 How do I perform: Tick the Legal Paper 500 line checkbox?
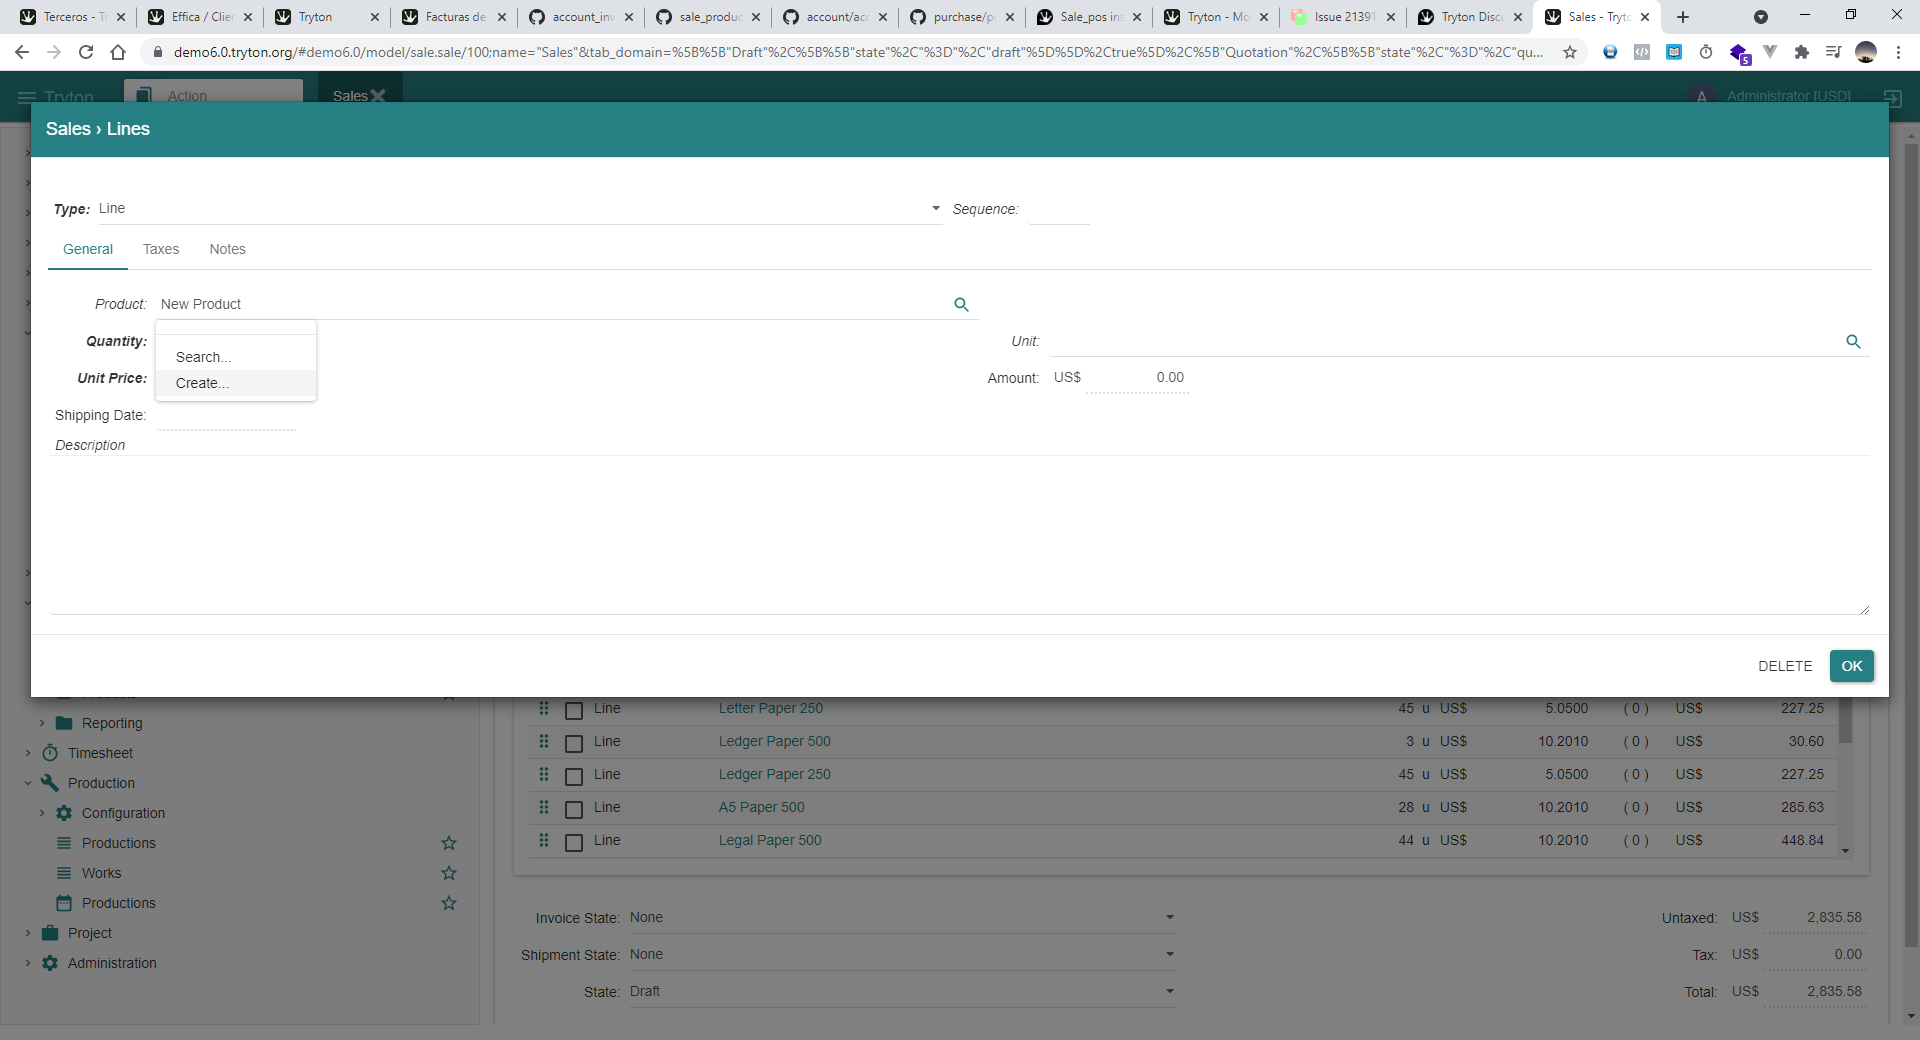pyautogui.click(x=574, y=842)
